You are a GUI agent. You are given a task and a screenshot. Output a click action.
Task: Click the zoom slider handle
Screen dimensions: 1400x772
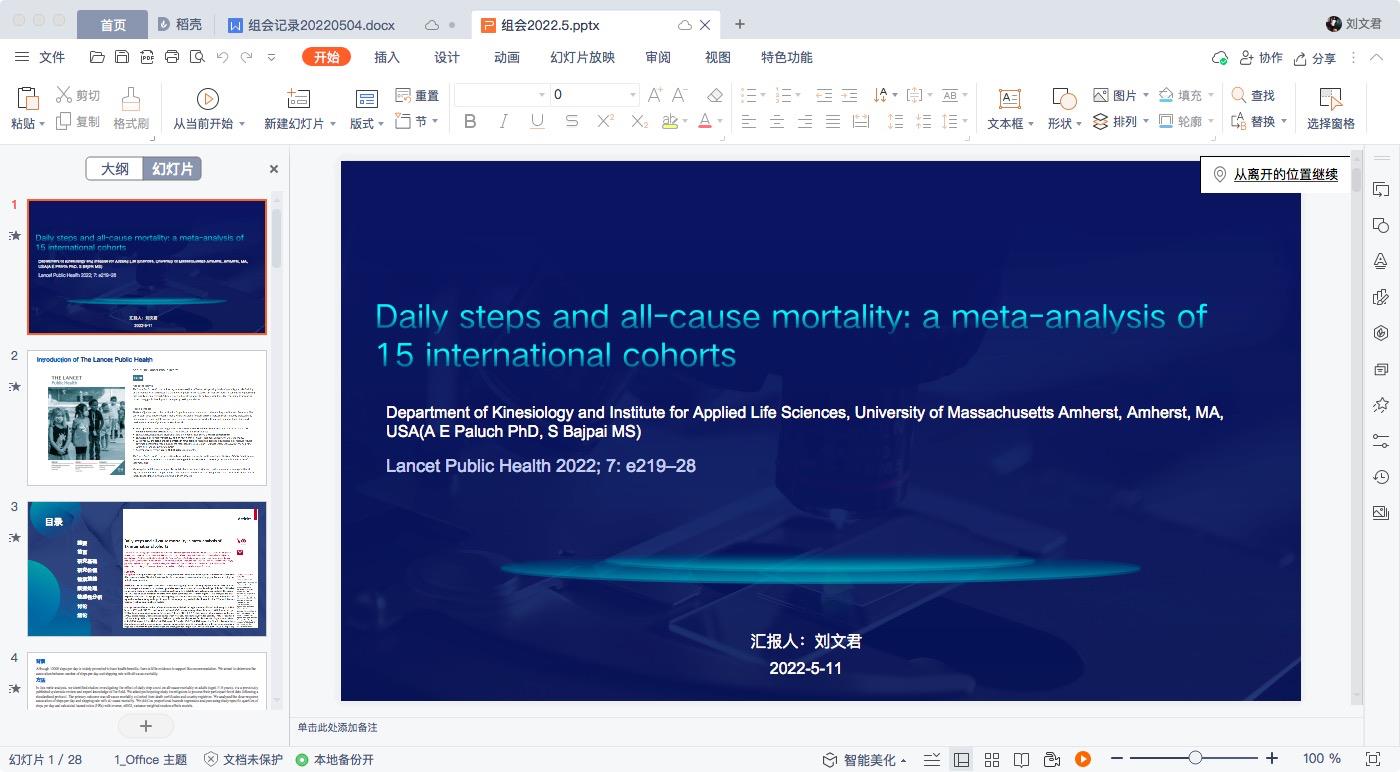pos(1195,759)
